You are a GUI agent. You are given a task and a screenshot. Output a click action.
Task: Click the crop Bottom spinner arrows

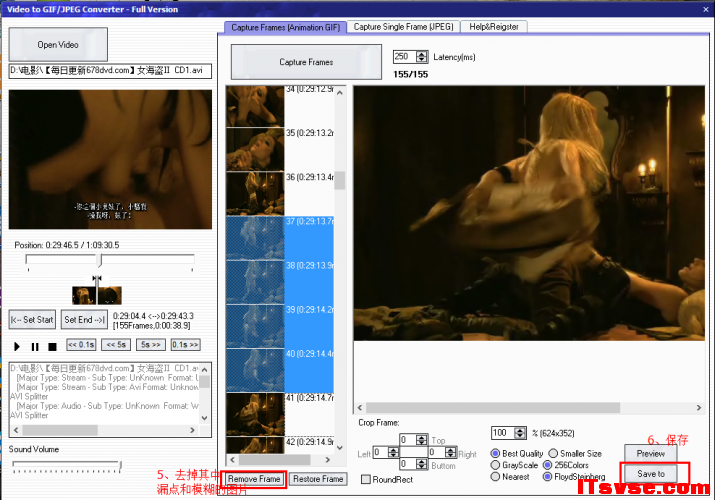click(x=422, y=464)
